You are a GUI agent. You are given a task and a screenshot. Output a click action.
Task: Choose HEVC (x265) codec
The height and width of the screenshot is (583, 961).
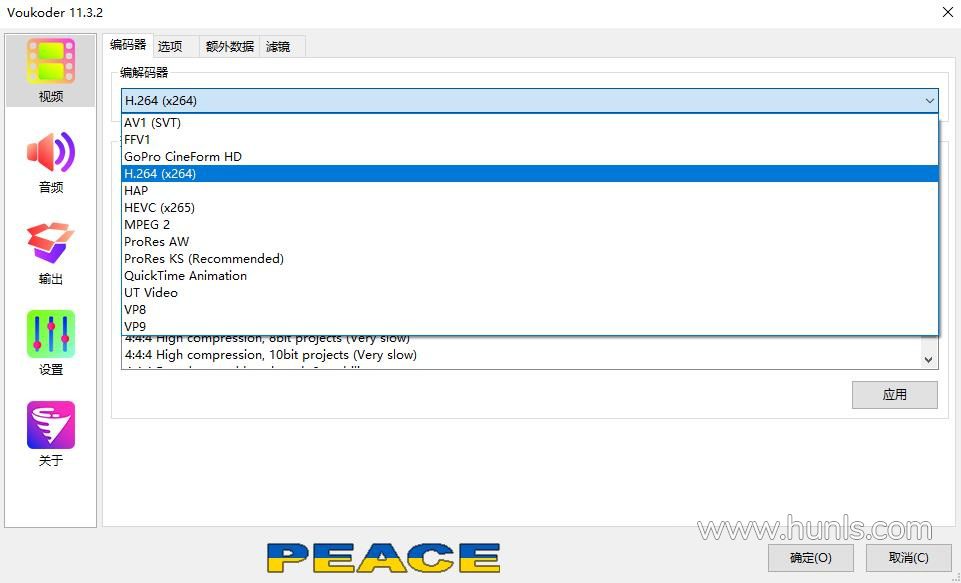(530, 208)
